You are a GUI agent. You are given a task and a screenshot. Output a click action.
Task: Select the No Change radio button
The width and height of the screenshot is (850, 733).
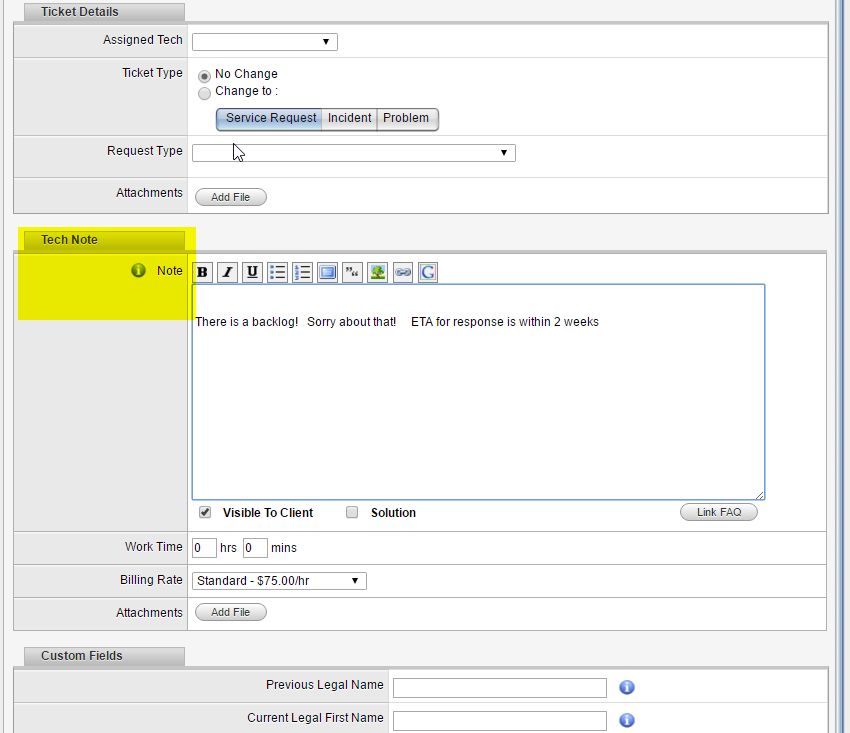click(x=204, y=74)
